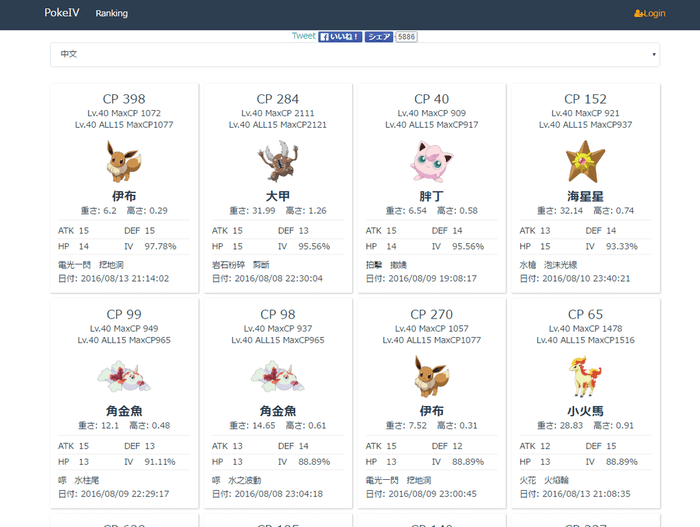
Task: Click the Facebook シェア button
Action: click(379, 37)
